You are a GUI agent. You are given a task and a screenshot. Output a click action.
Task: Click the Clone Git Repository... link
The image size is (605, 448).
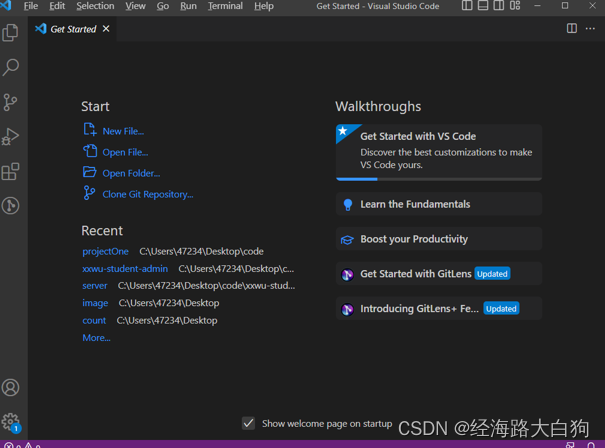(x=148, y=194)
